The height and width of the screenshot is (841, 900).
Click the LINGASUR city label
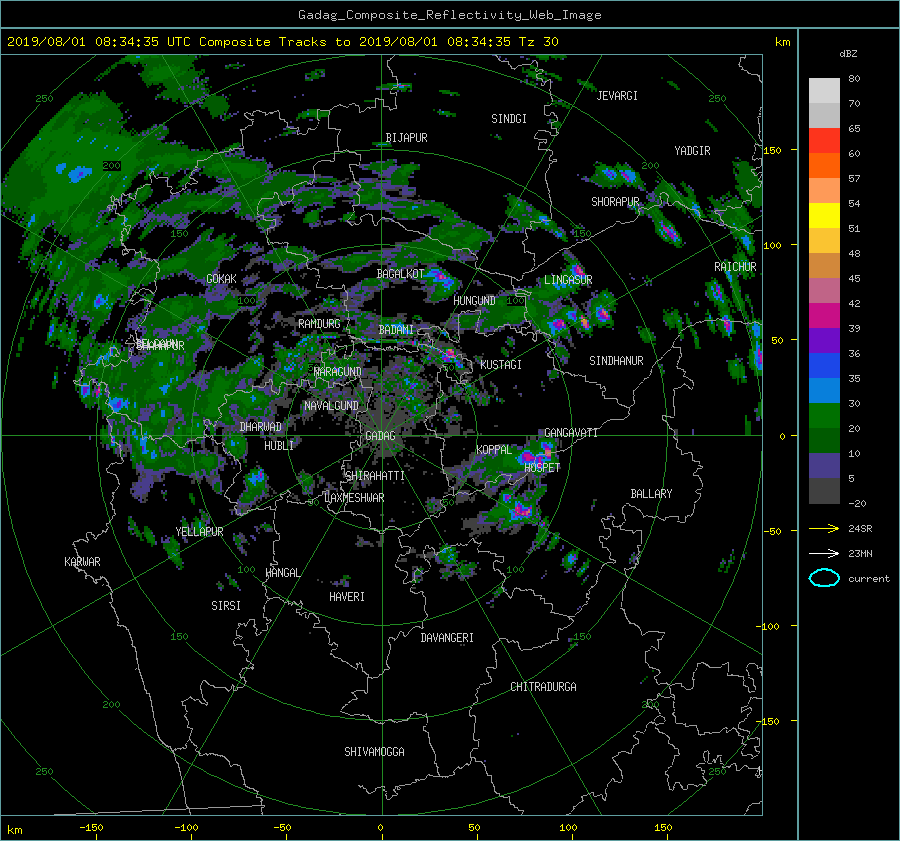pyautogui.click(x=568, y=280)
